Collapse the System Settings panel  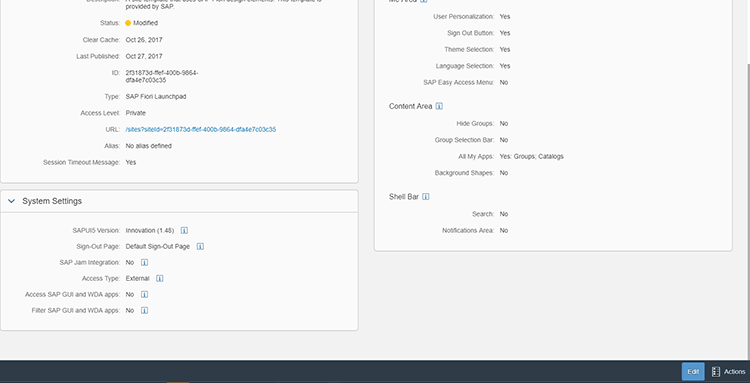11,201
